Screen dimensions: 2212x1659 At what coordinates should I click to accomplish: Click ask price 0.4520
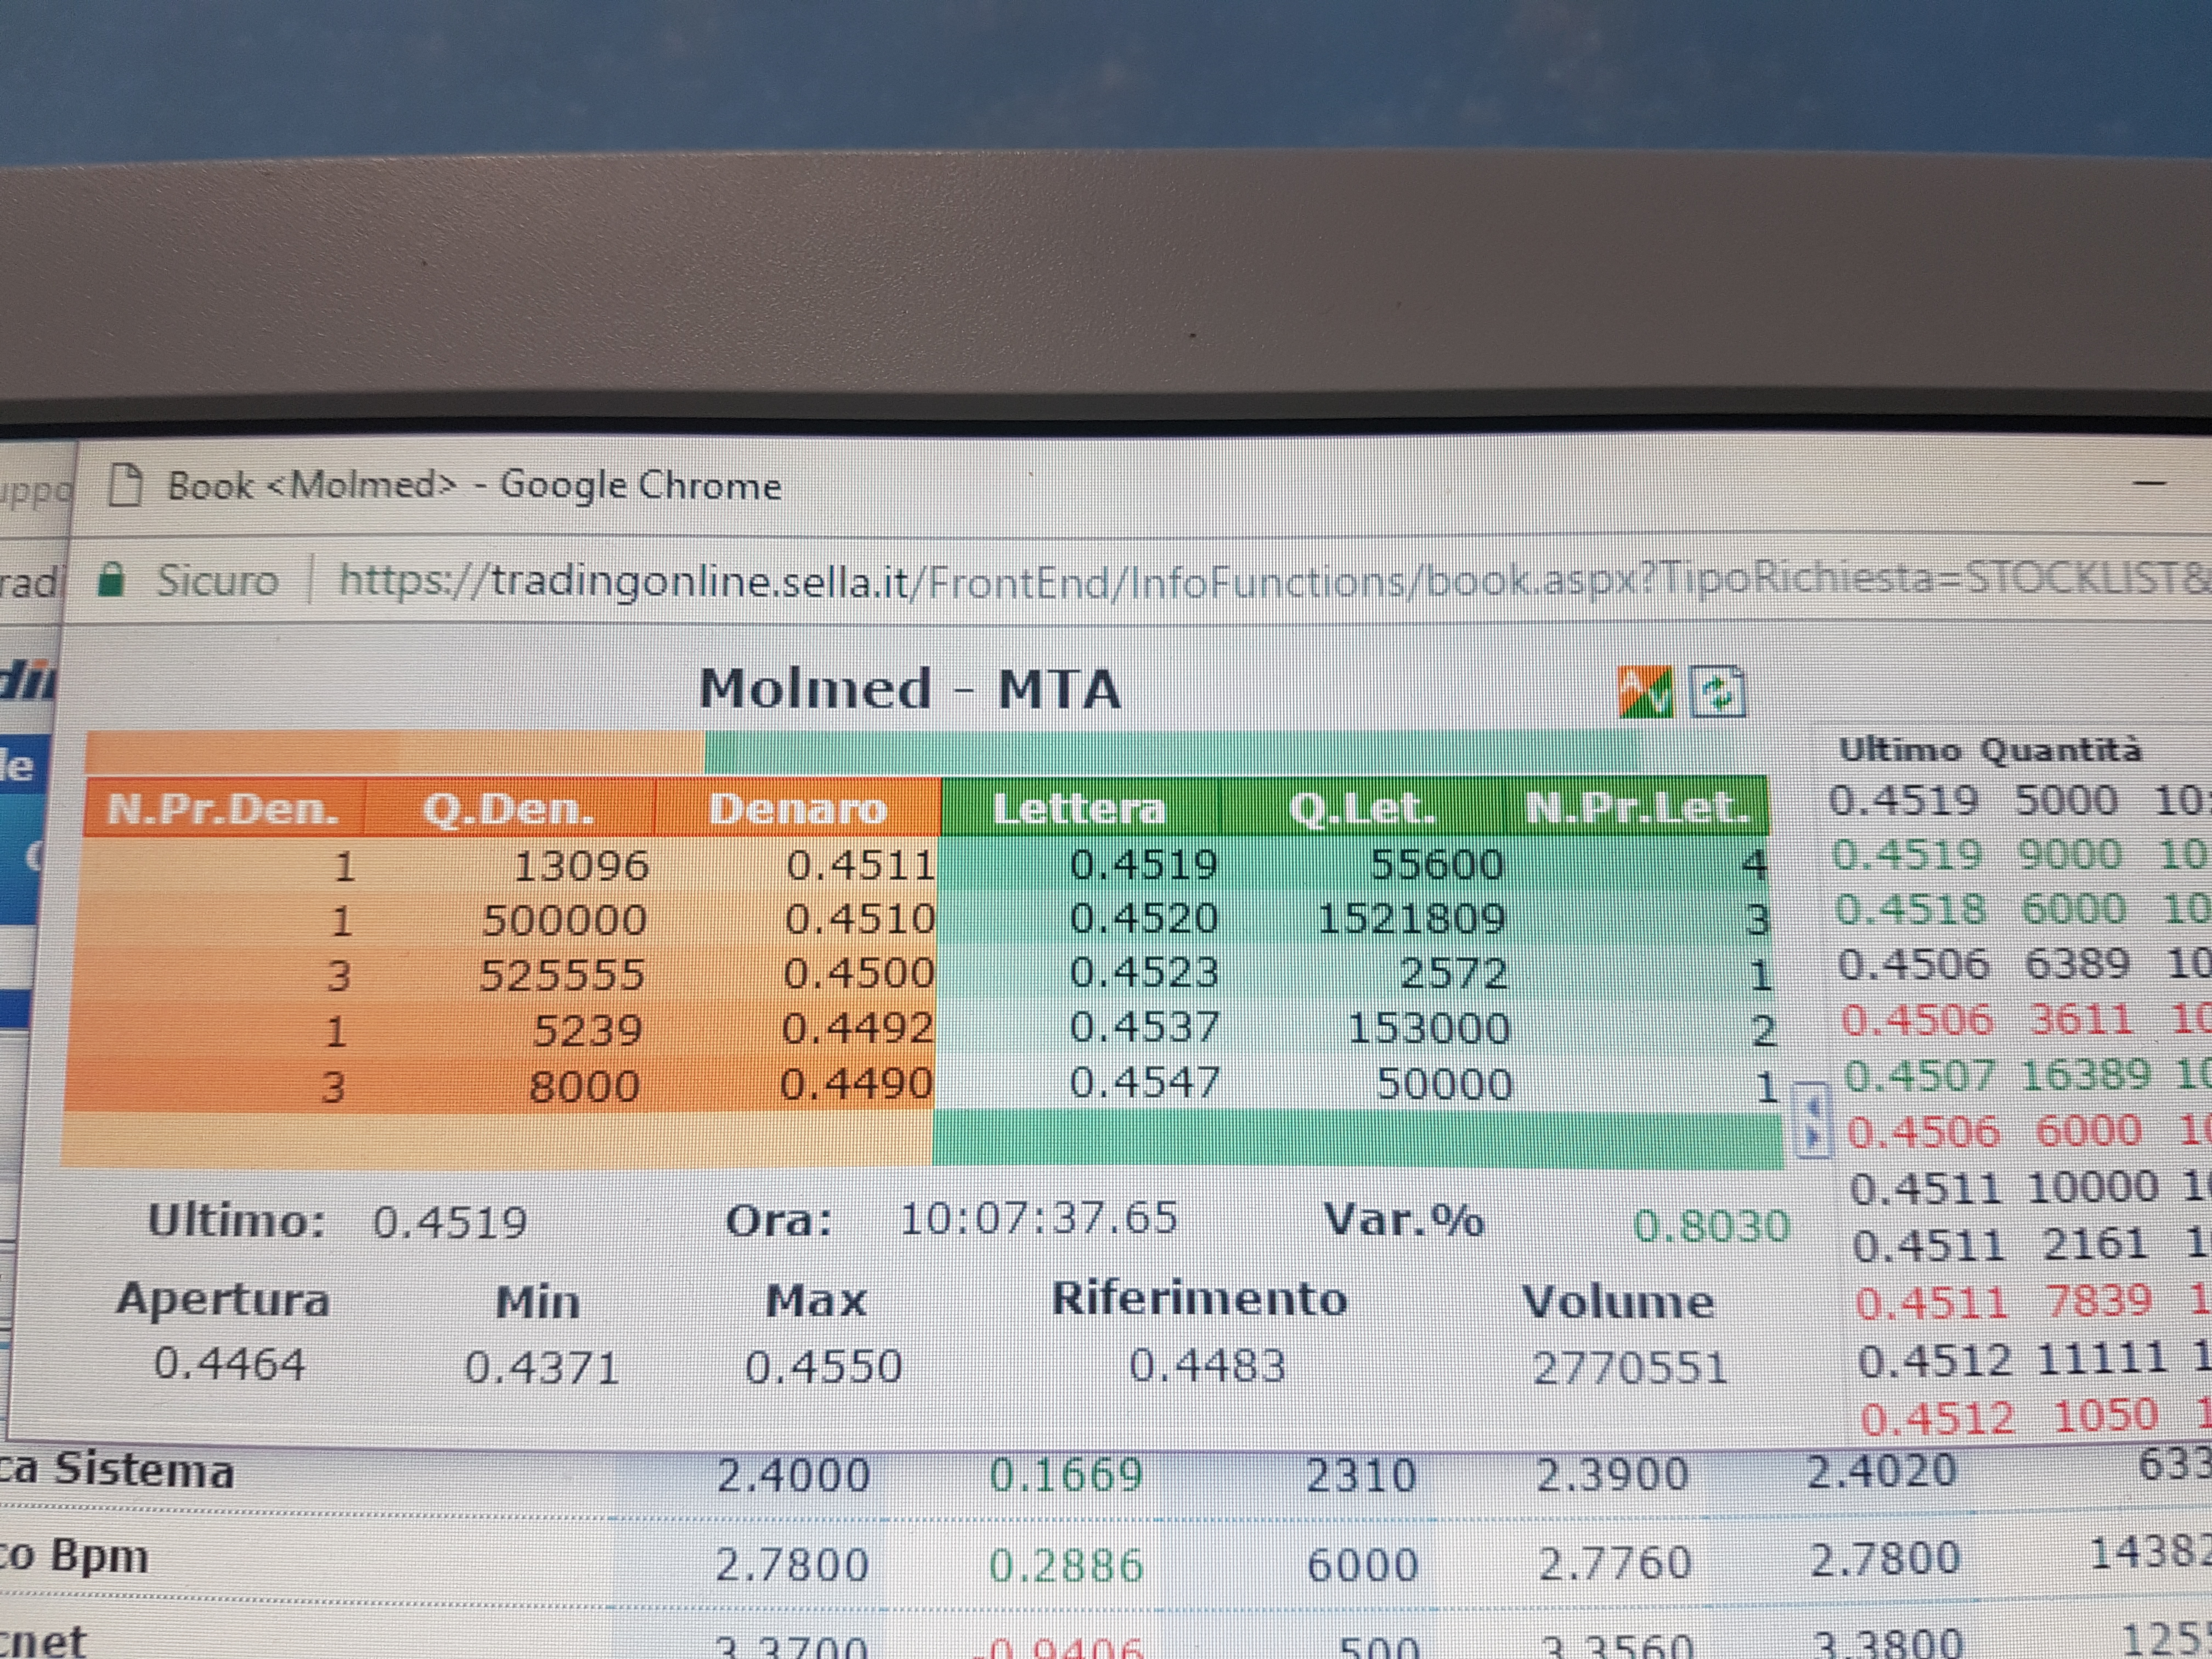tap(1143, 918)
